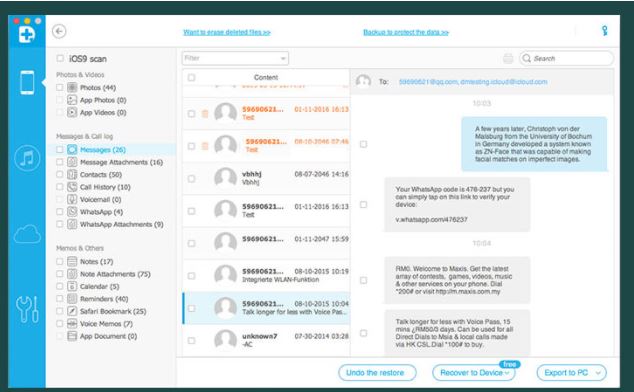Check the Voice Memos (7) checkbox
The image size is (634, 392).
(x=59, y=324)
